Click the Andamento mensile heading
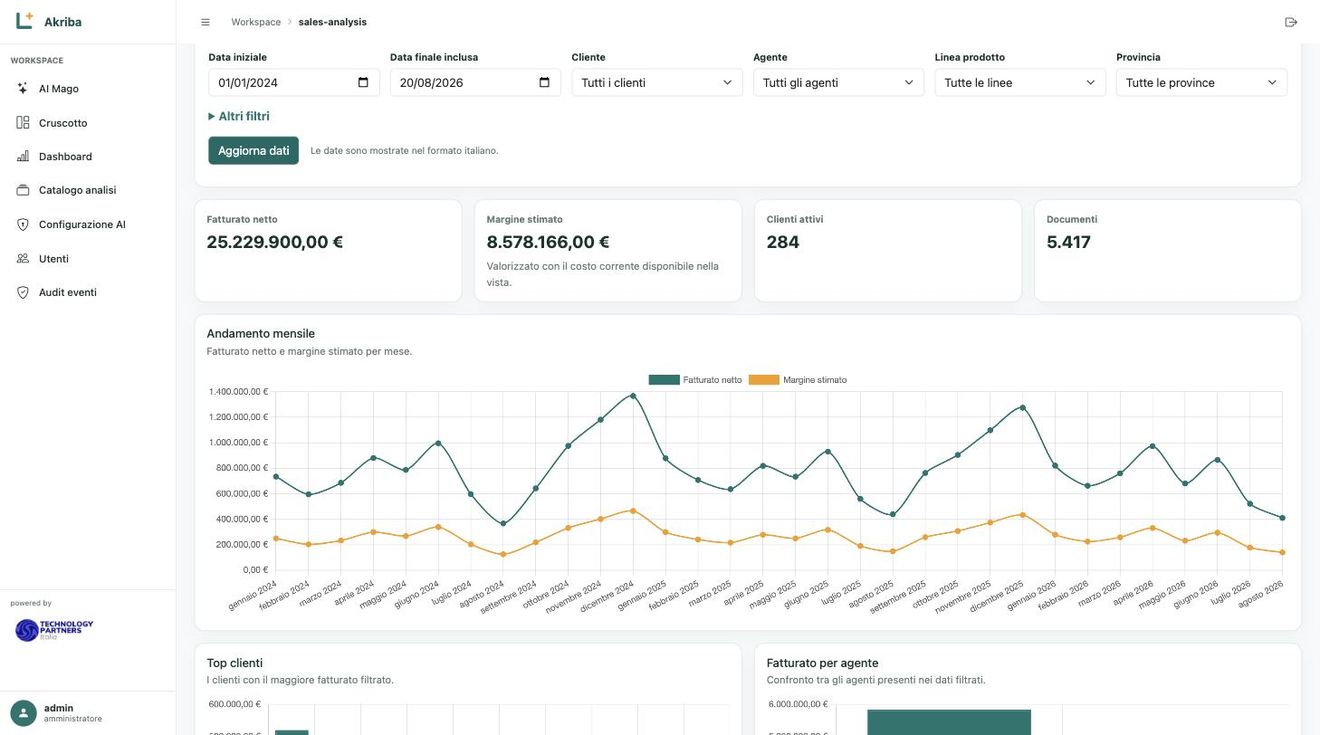Image resolution: width=1320 pixels, height=735 pixels. [x=261, y=333]
